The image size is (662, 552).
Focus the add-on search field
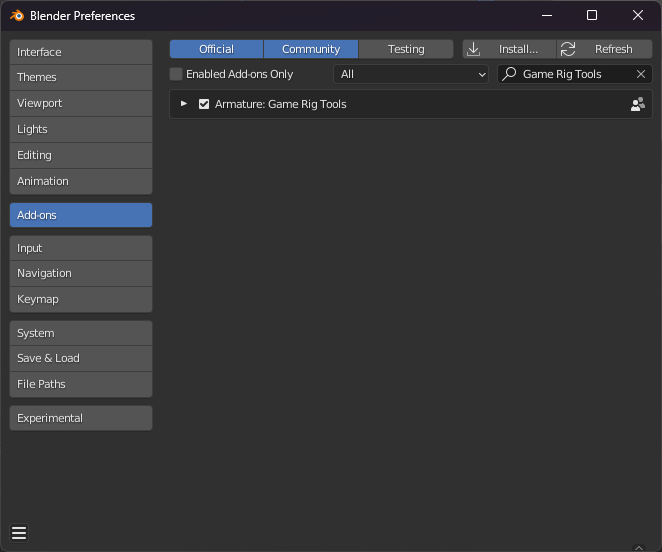[x=575, y=74]
